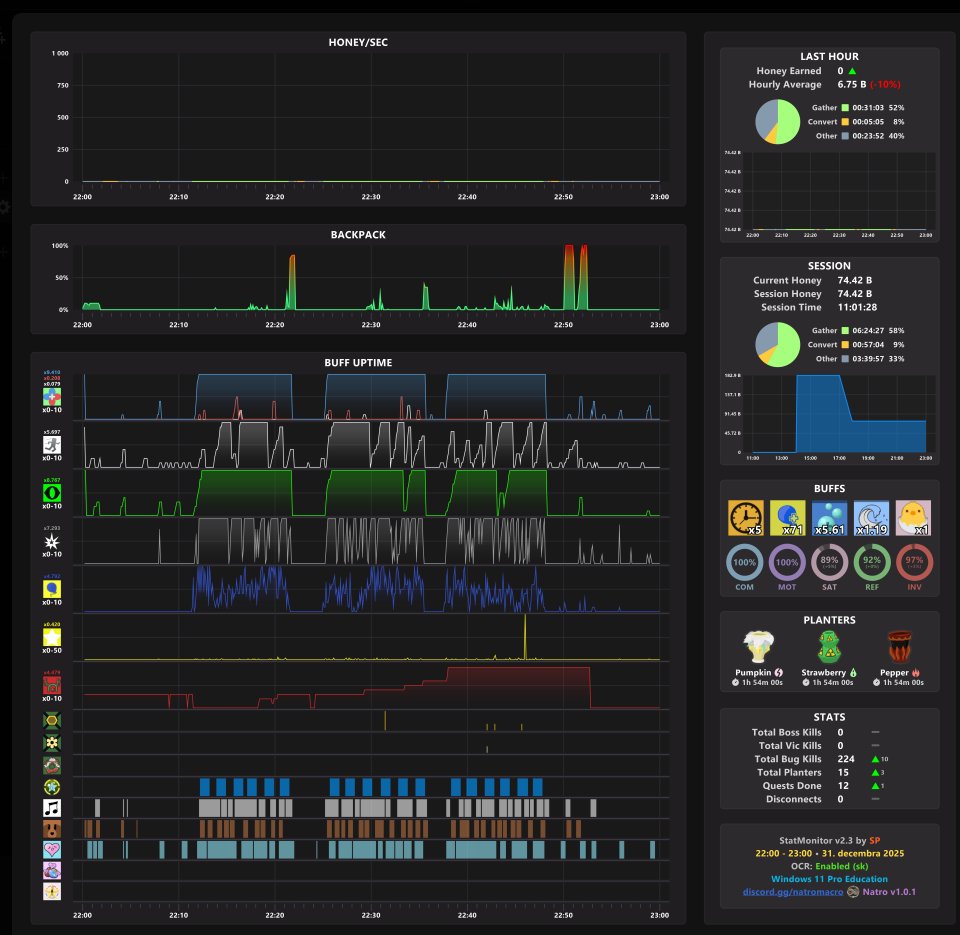This screenshot has width=960, height=935.
Task: Click the Natro logo beside Natro v1.0.1
Action: (853, 892)
